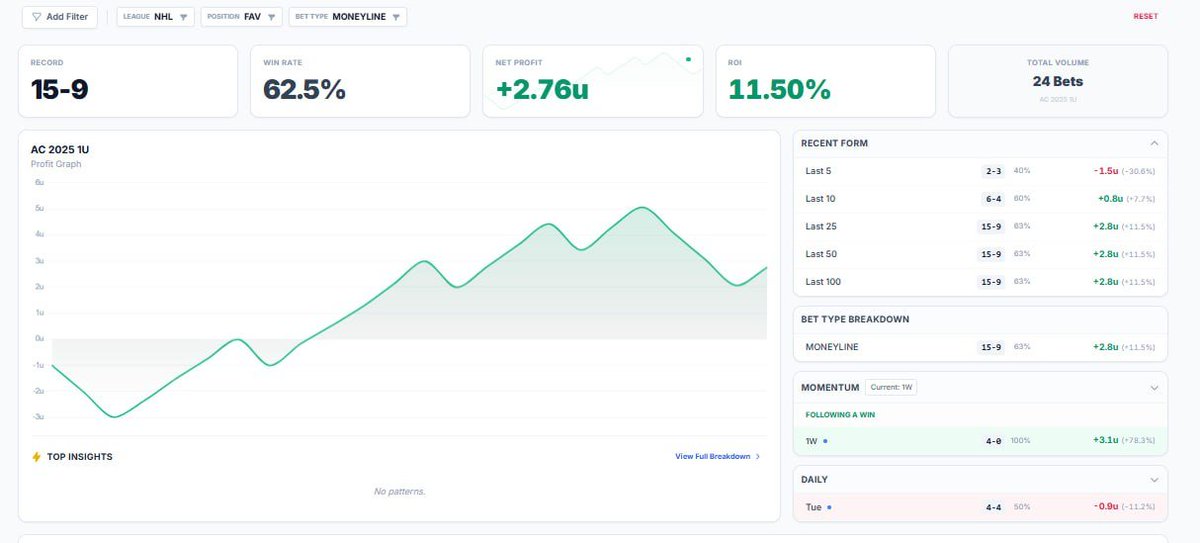Click the Current: 1W momentum badge
This screenshot has width=1200, height=543.
(892, 387)
